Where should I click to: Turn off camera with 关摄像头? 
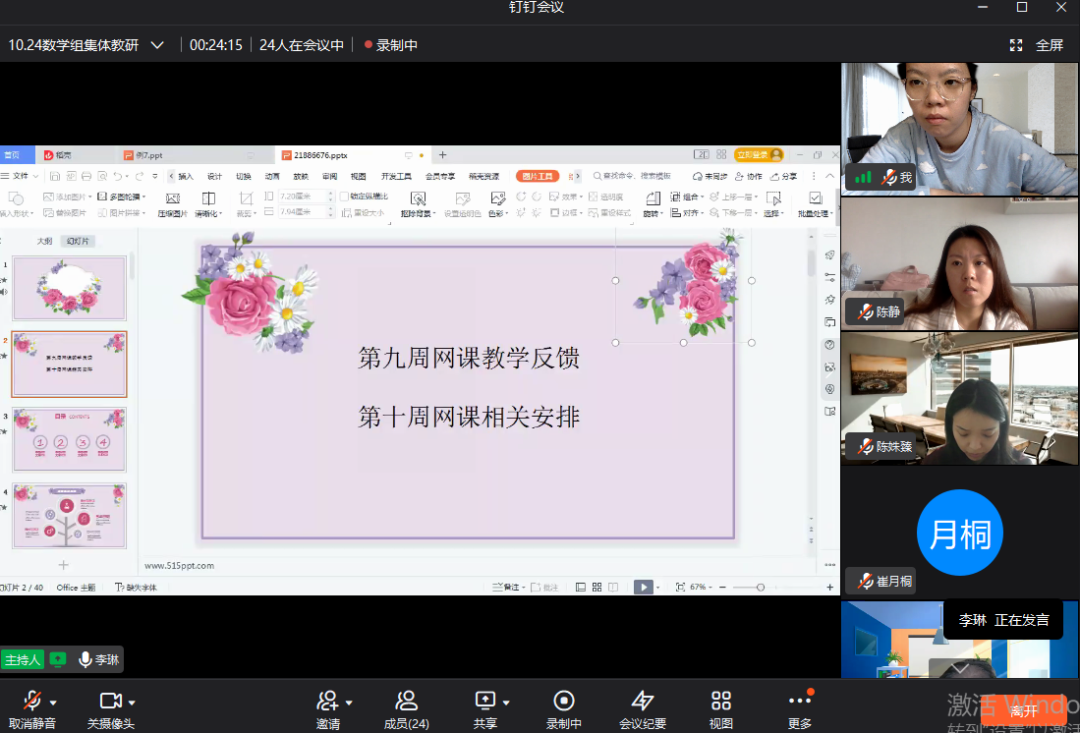pyautogui.click(x=110, y=702)
